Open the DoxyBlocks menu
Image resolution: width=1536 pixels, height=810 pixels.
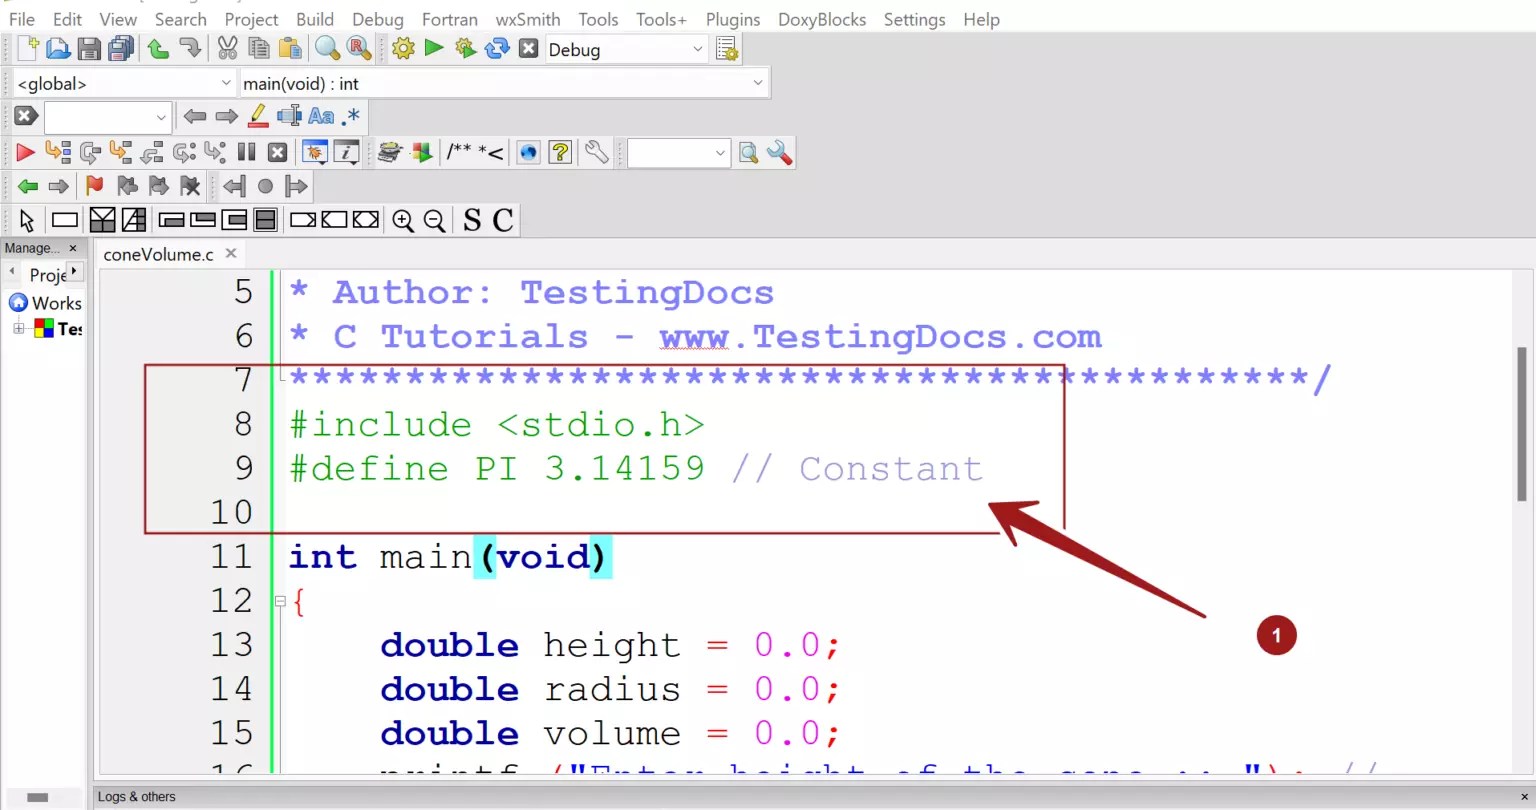(x=821, y=19)
